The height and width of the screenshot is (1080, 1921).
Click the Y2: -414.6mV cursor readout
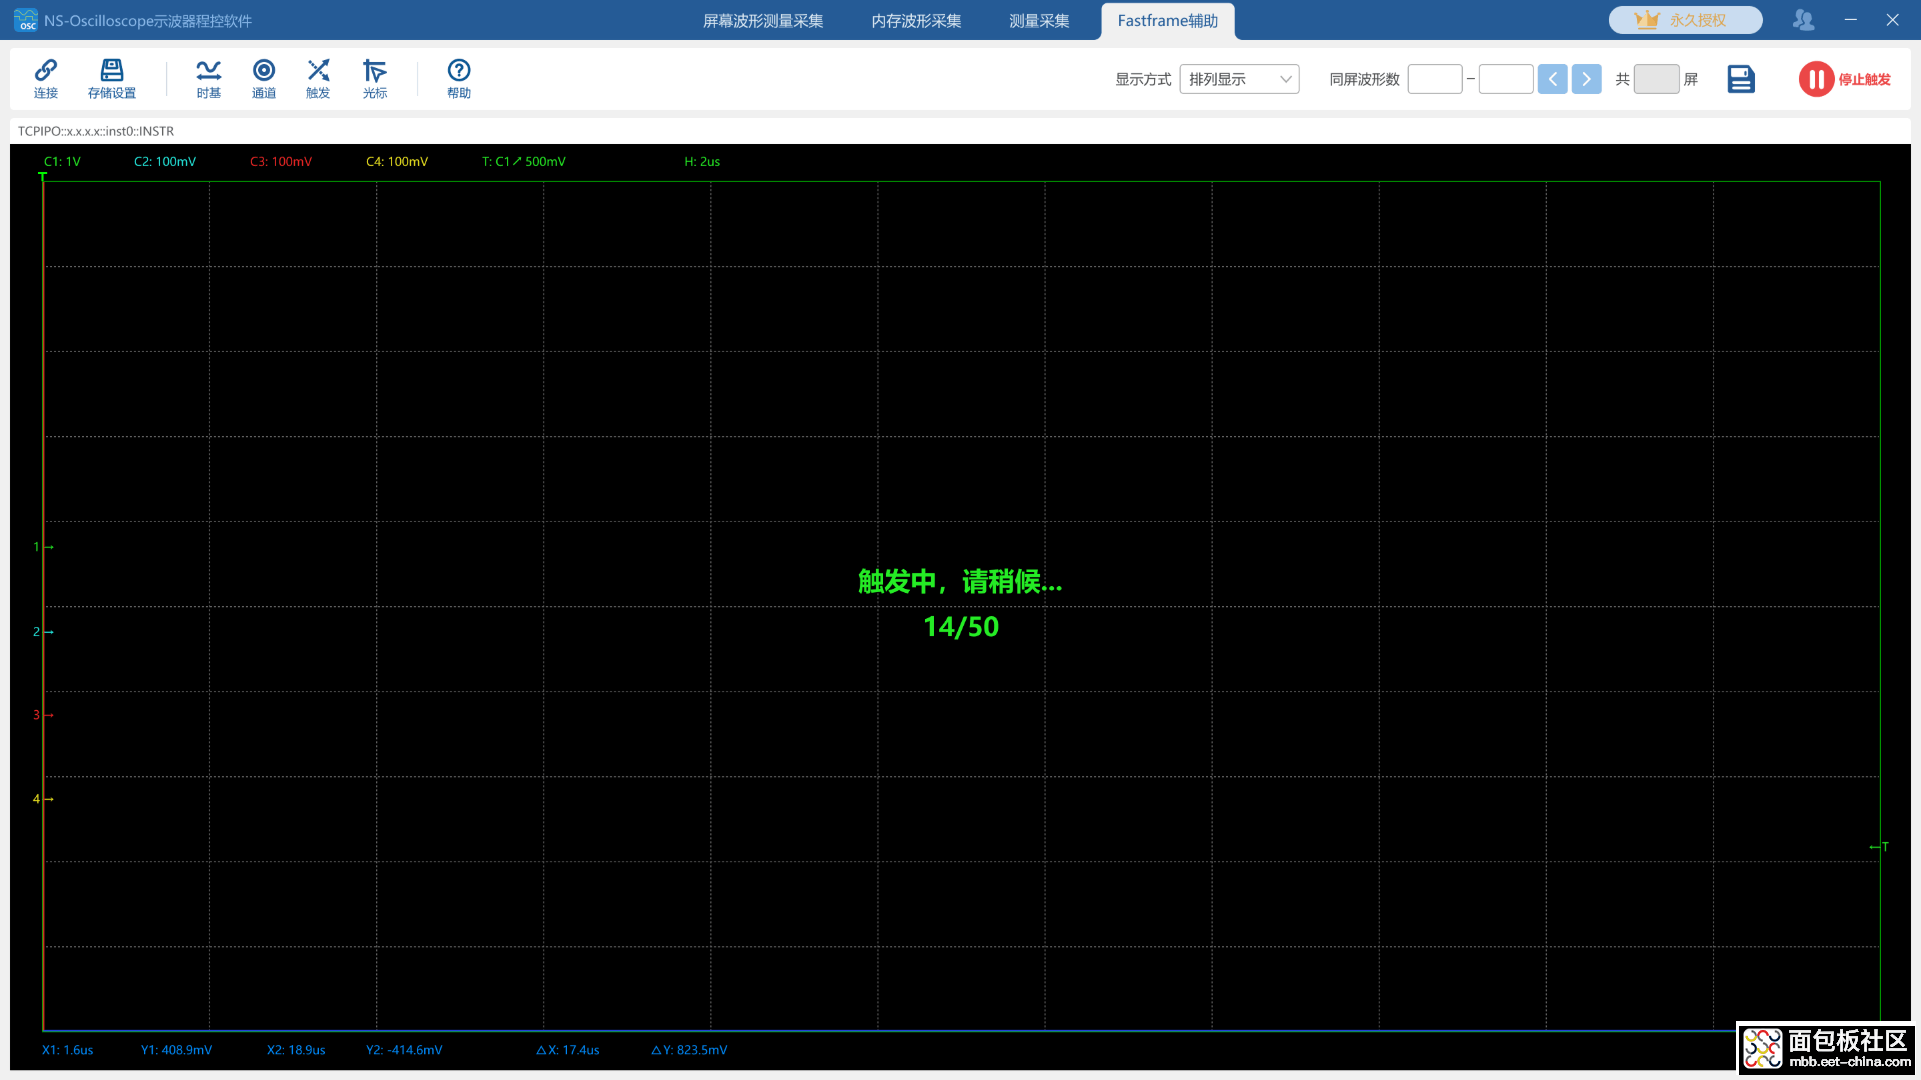pyautogui.click(x=404, y=1050)
